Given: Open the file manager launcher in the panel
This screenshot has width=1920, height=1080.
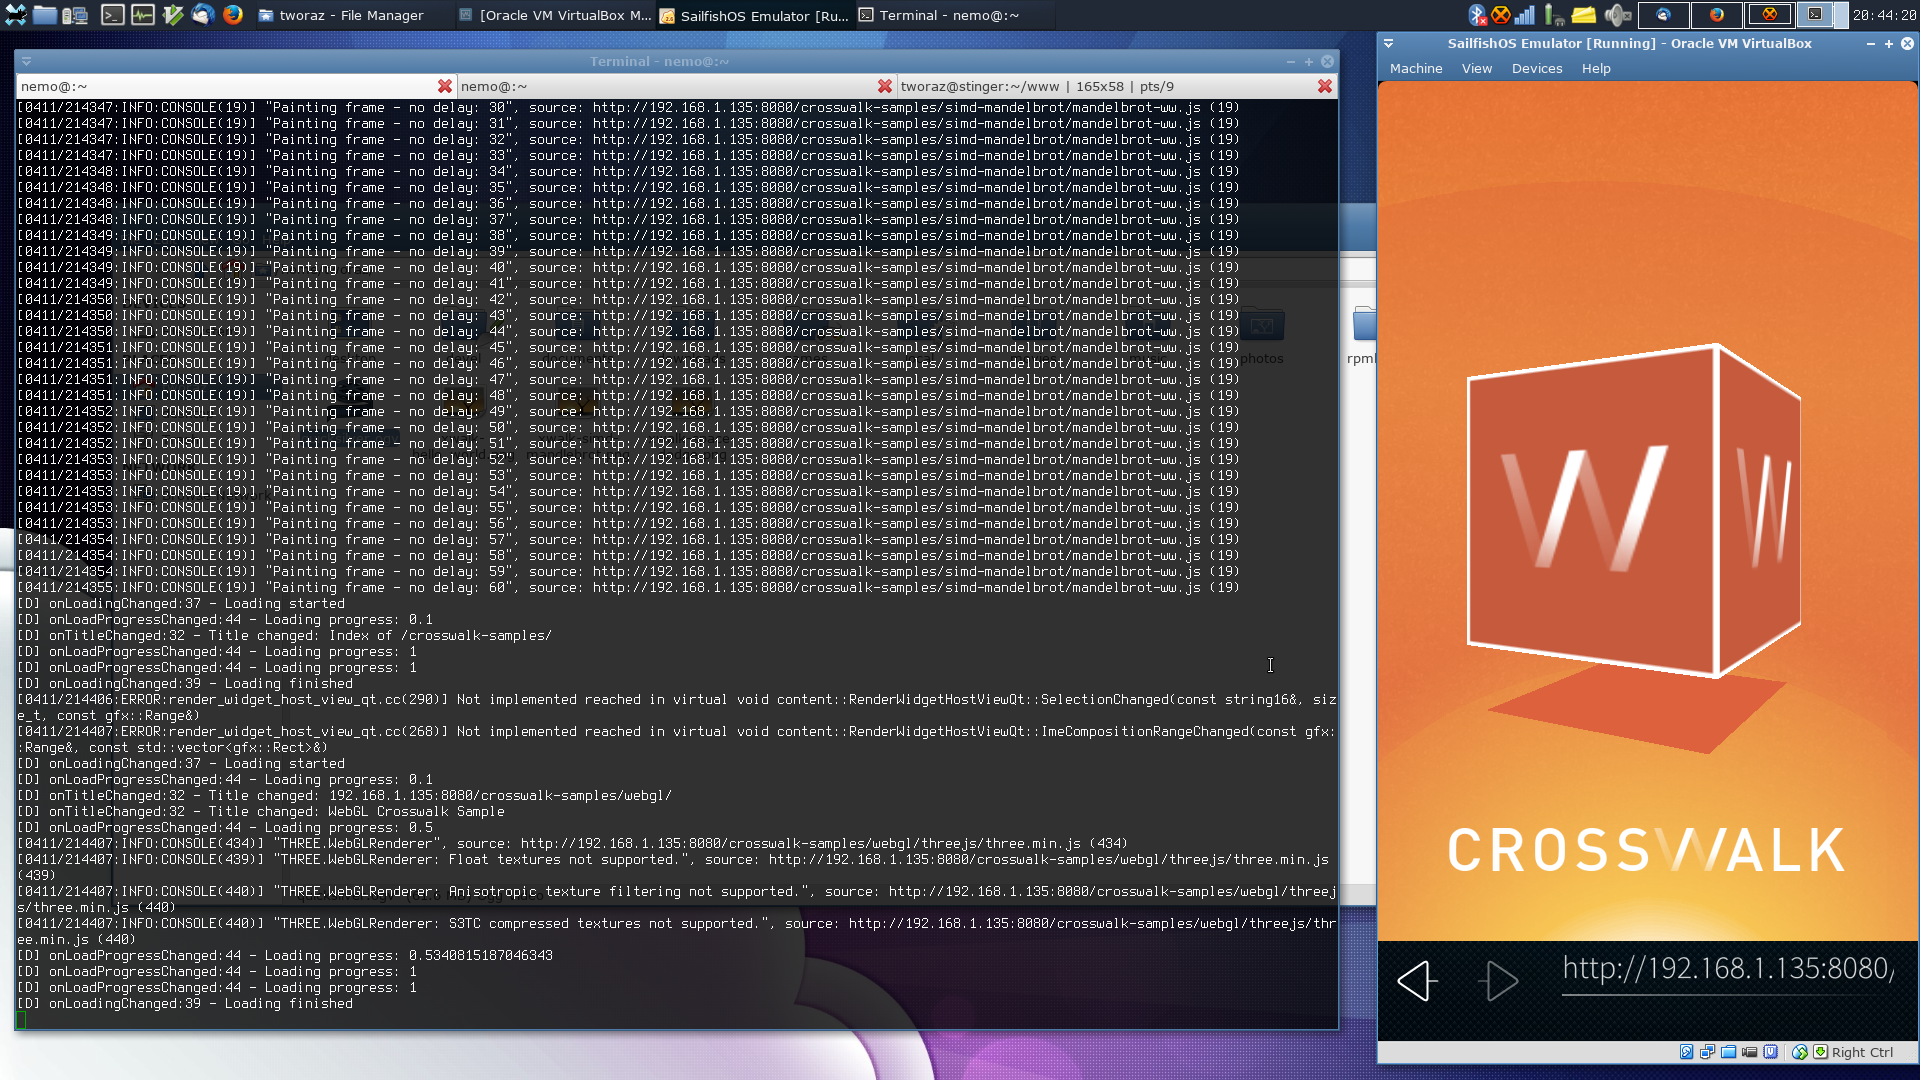Looking at the screenshot, I should pos(45,15).
